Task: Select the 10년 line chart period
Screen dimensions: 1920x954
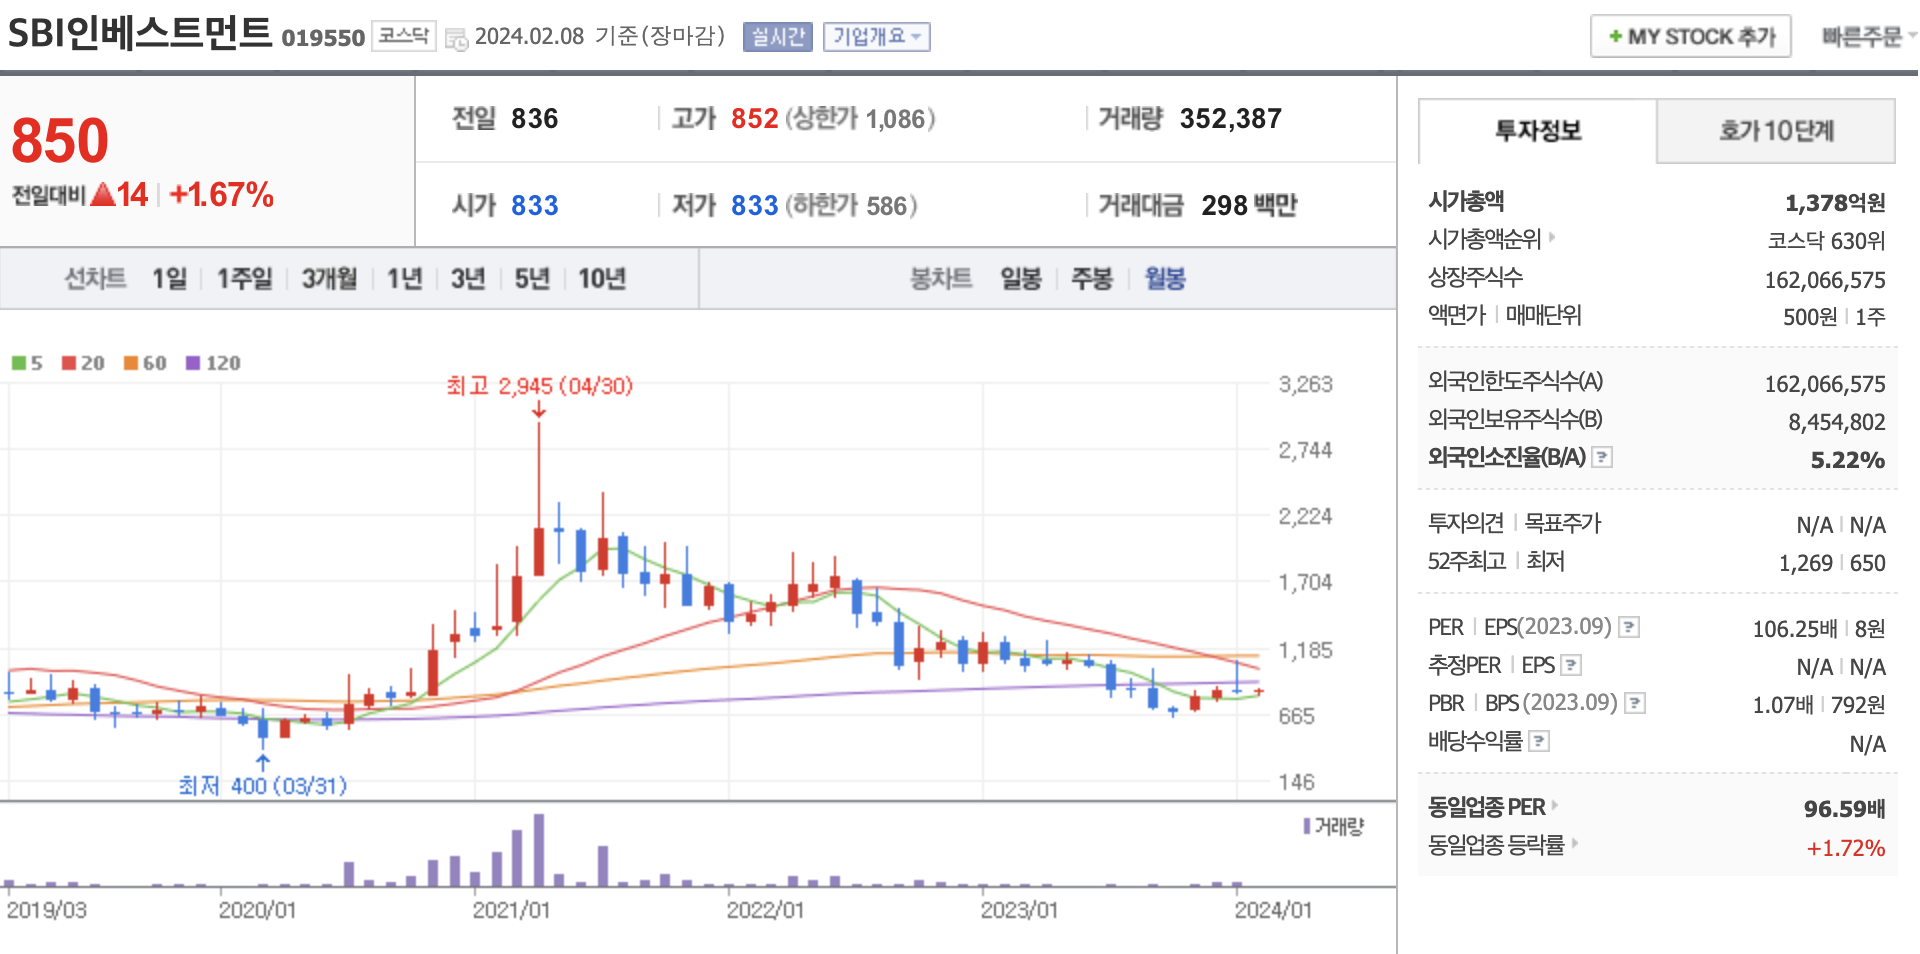Action: pyautogui.click(x=602, y=279)
